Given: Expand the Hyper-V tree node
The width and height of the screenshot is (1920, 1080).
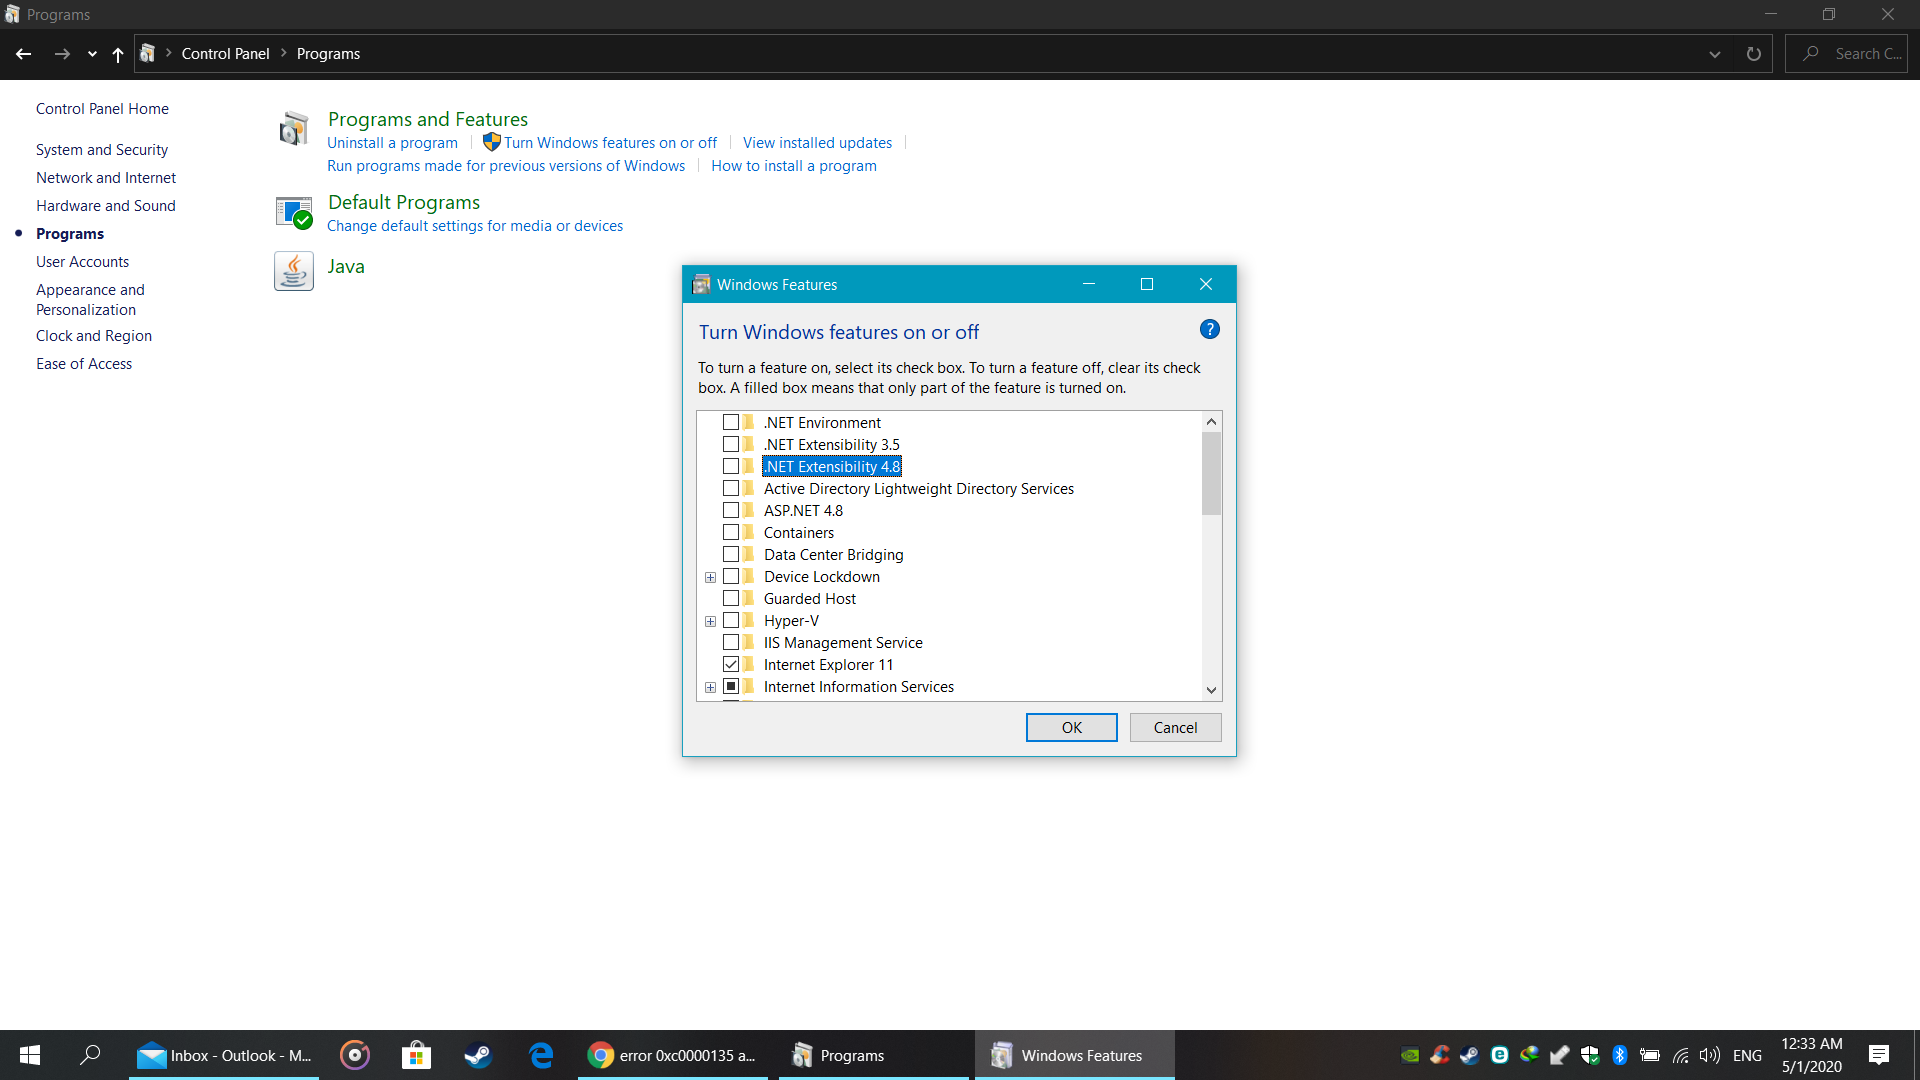Looking at the screenshot, I should pyautogui.click(x=710, y=622).
